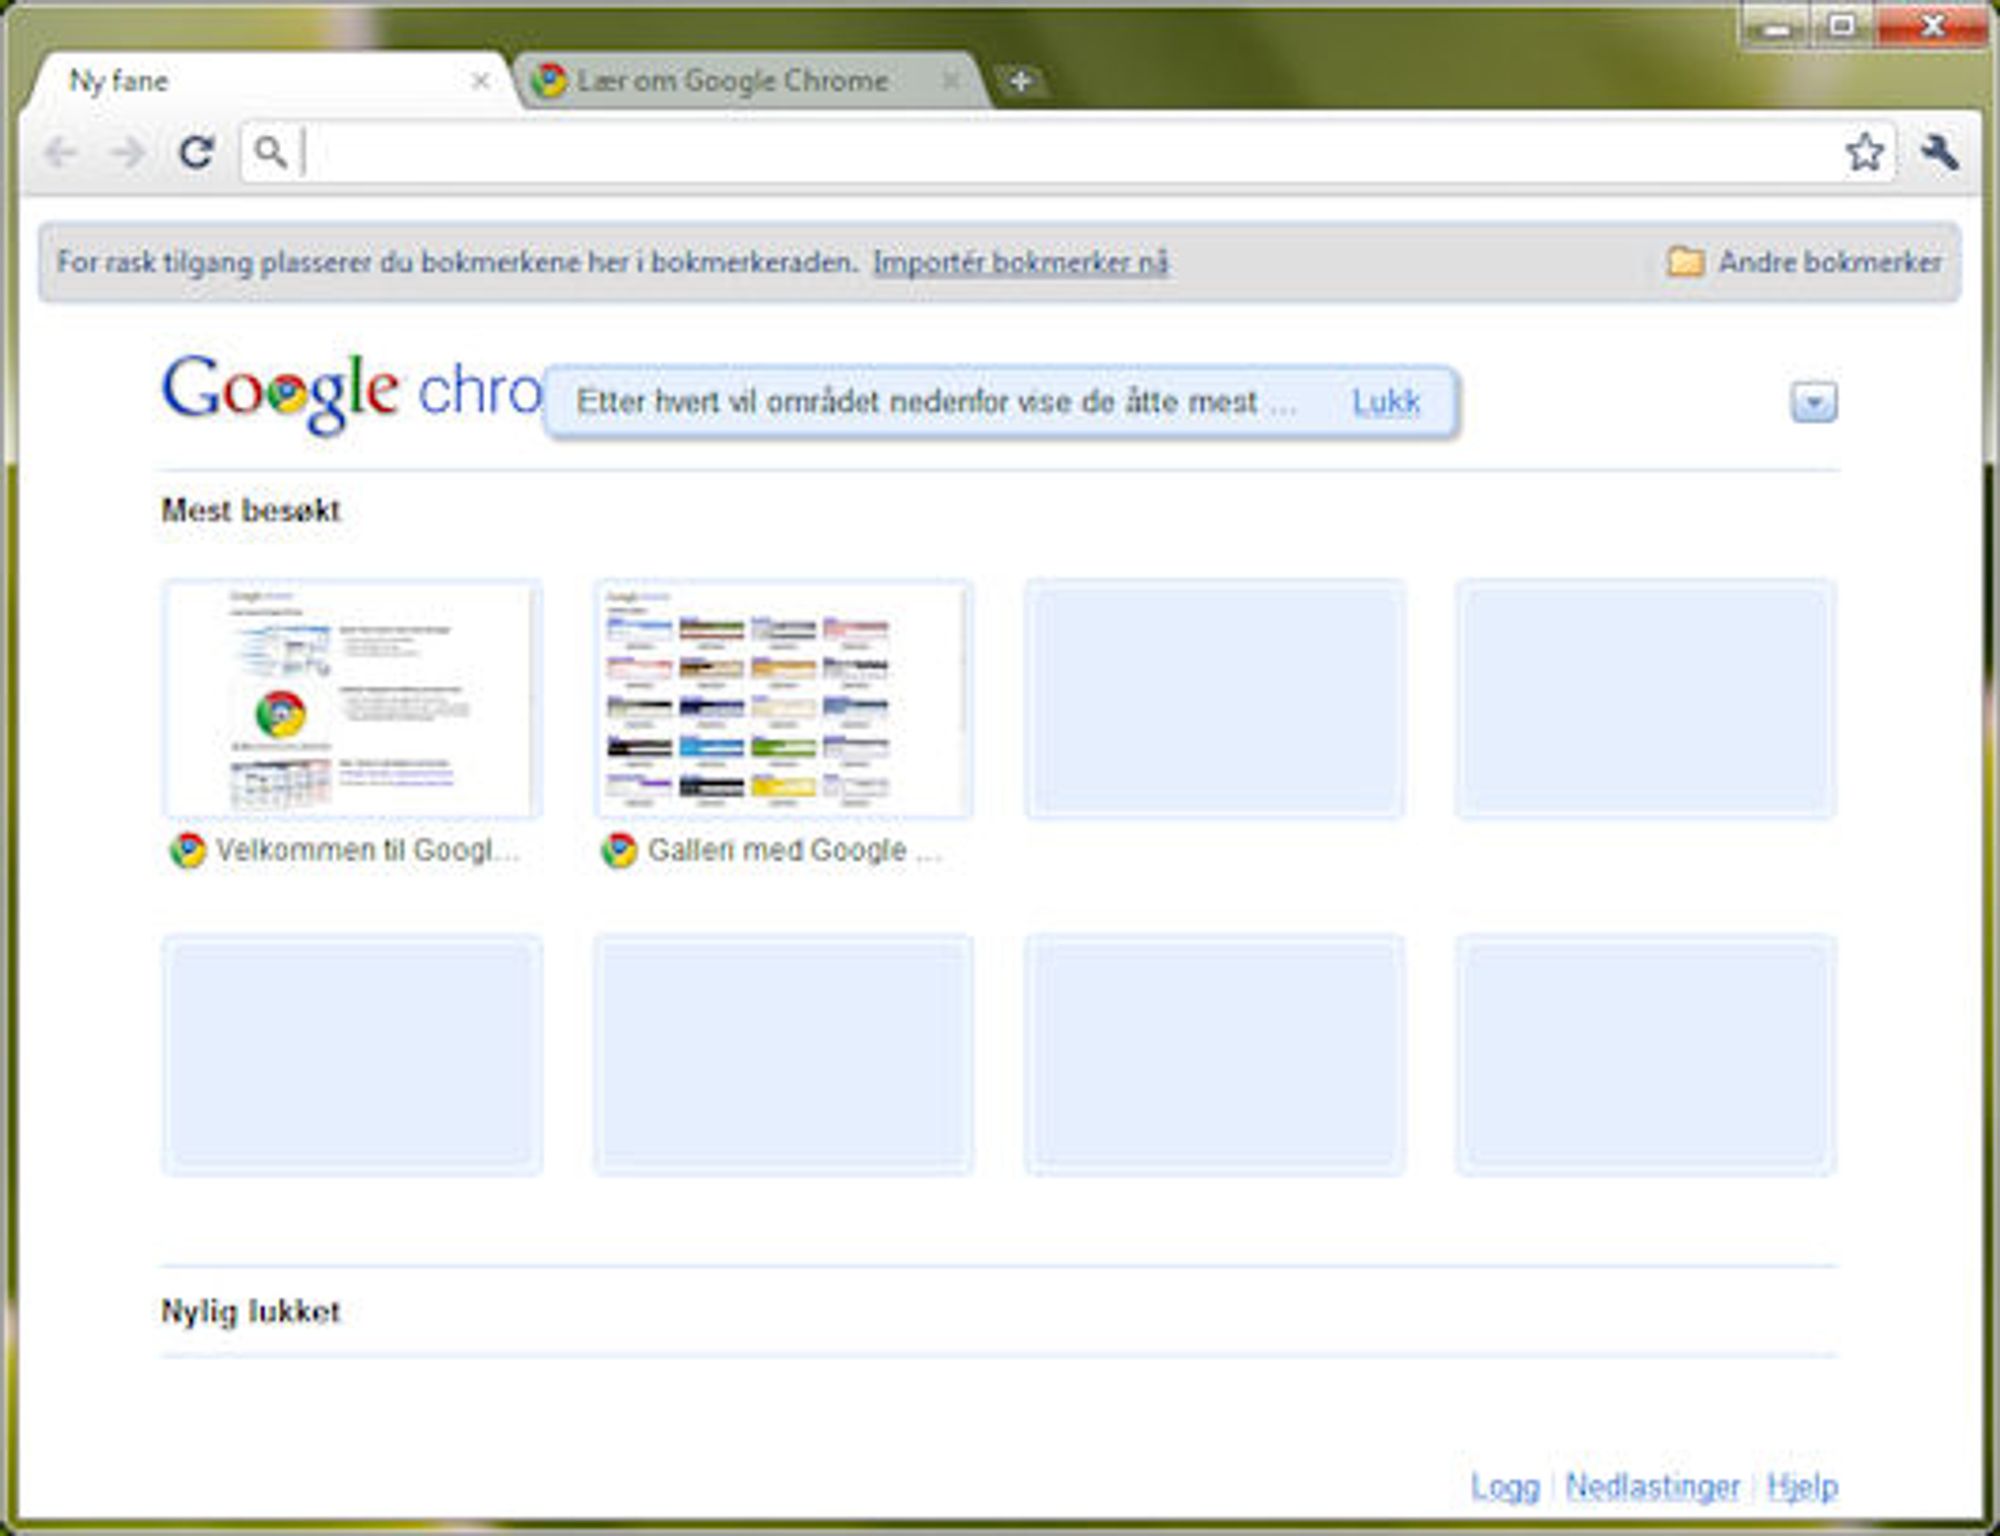Screen dimensions: 2000x1536
Task: Switch to Ny fane tab
Action: click(x=270, y=81)
